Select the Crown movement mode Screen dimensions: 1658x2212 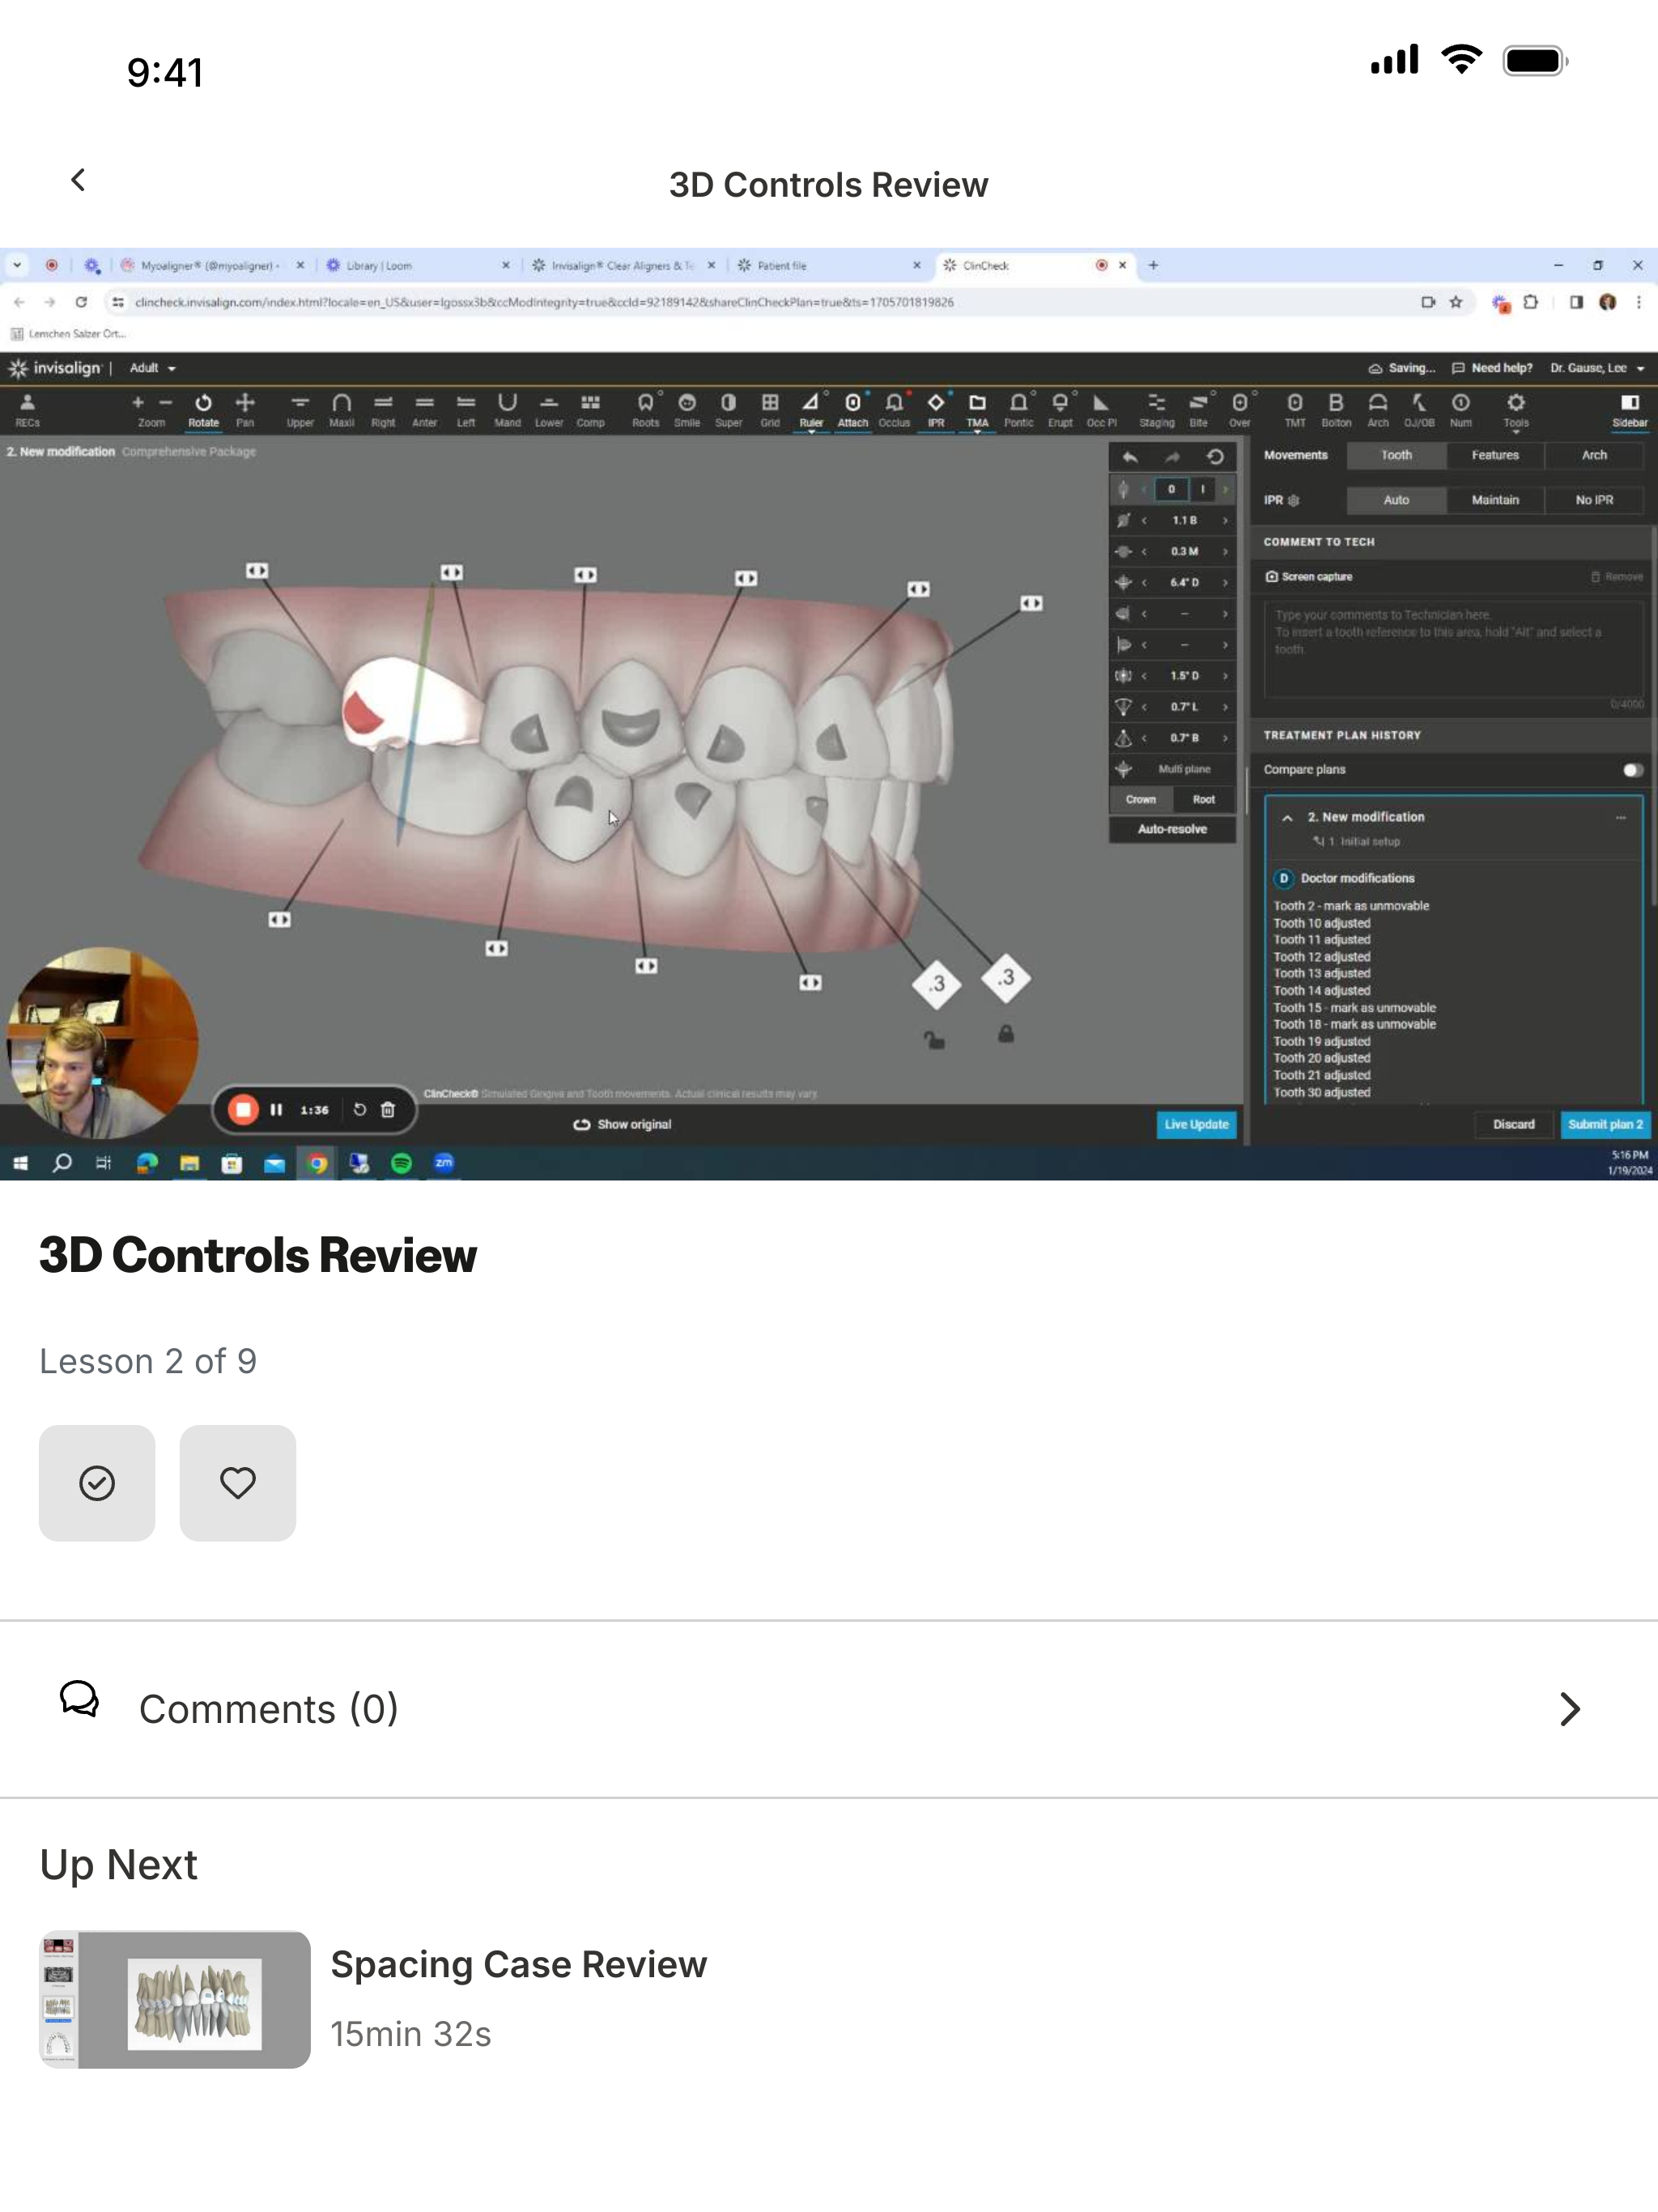(1141, 800)
